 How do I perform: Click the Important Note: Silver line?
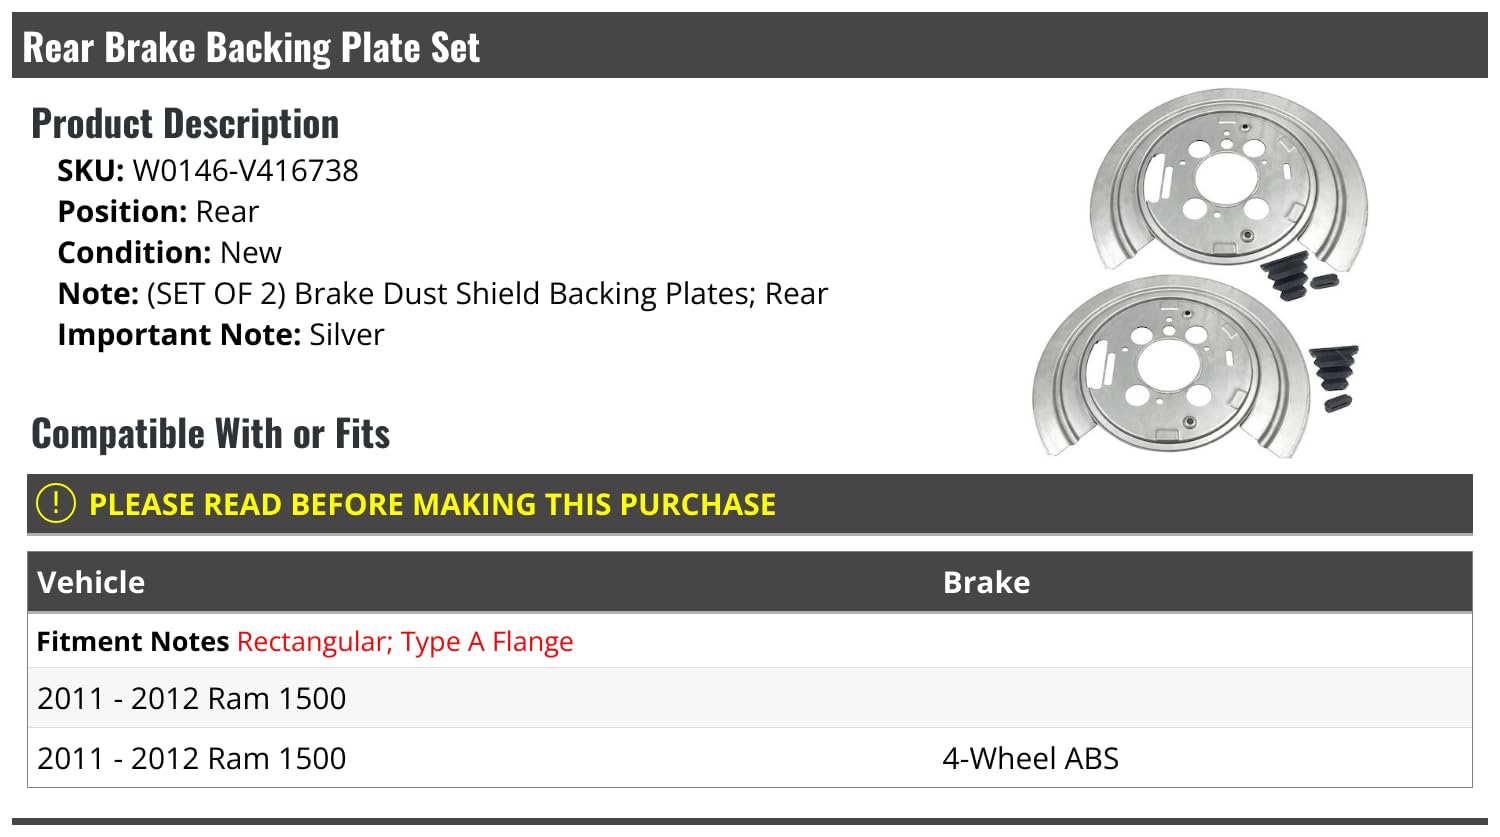pos(220,335)
